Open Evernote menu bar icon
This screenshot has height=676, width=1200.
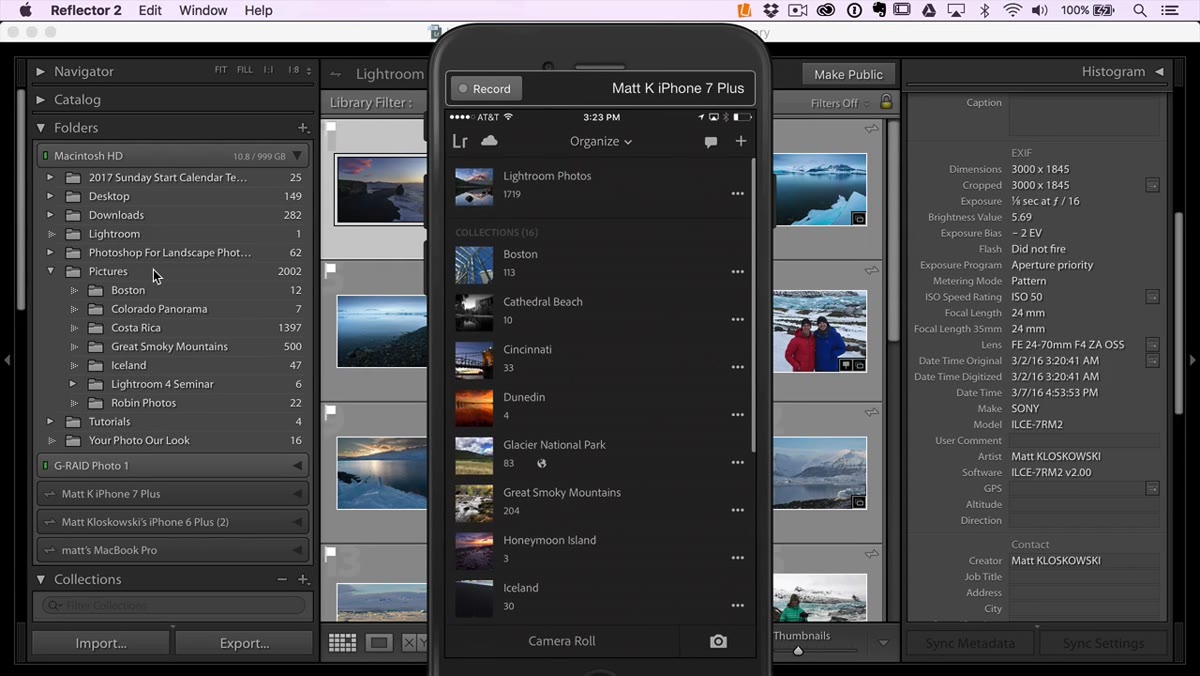pos(879,10)
